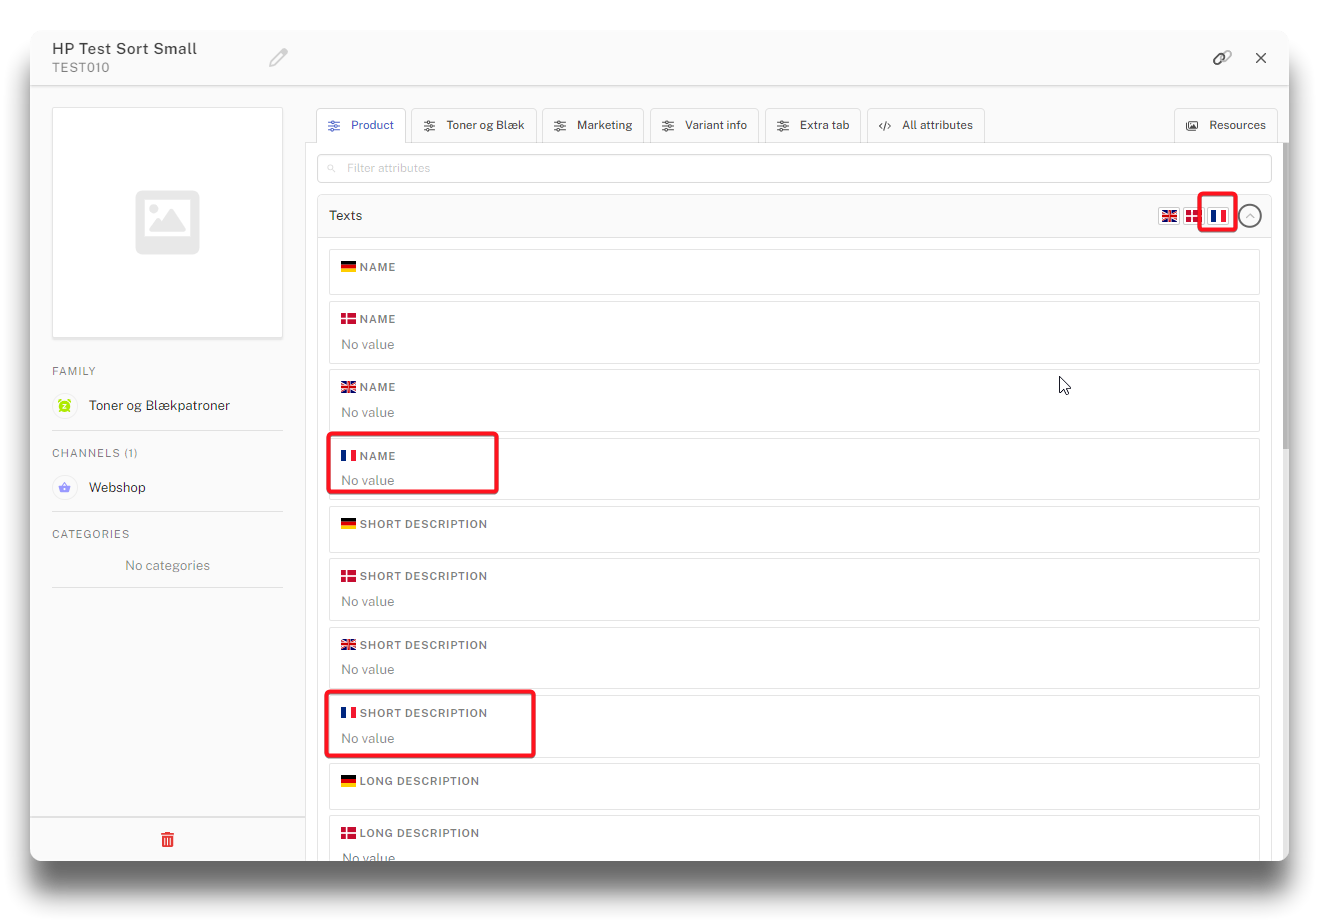Click the Texts section header label
Screen dimensions: 1319x923
[345, 216]
